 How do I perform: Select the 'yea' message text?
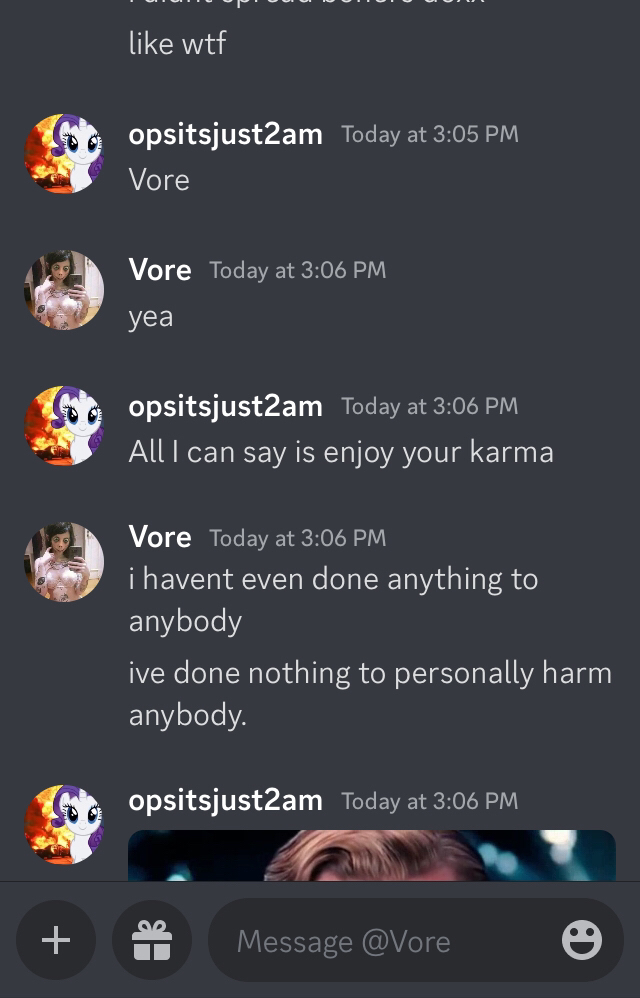[151, 318]
